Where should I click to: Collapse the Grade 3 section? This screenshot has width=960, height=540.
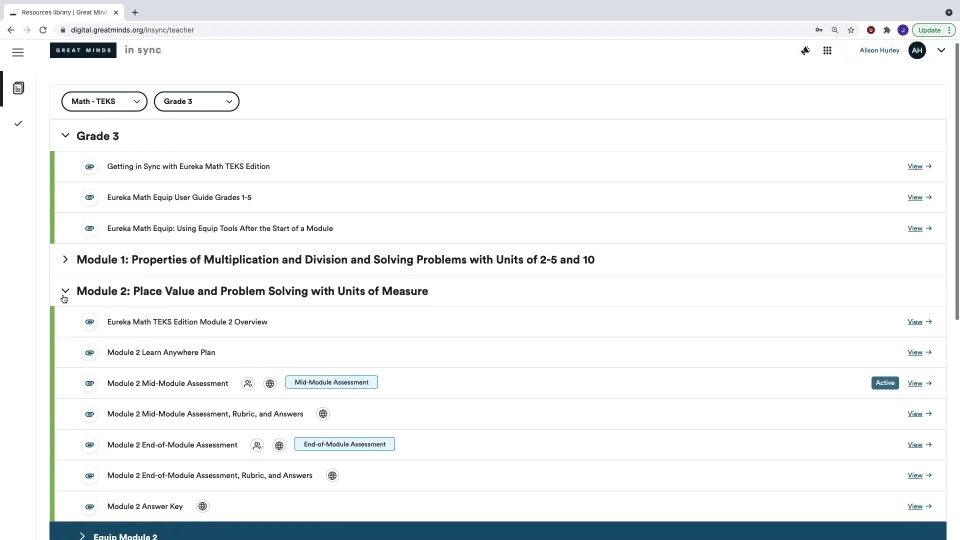click(x=65, y=135)
